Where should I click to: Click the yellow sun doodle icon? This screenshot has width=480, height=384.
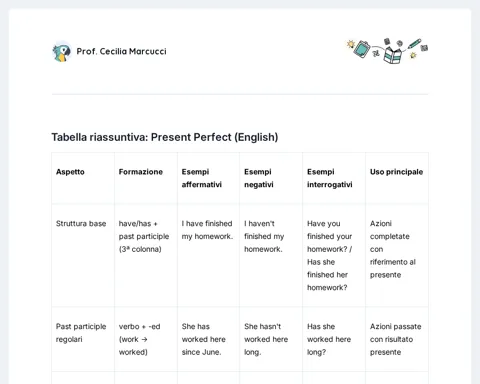[x=351, y=44]
